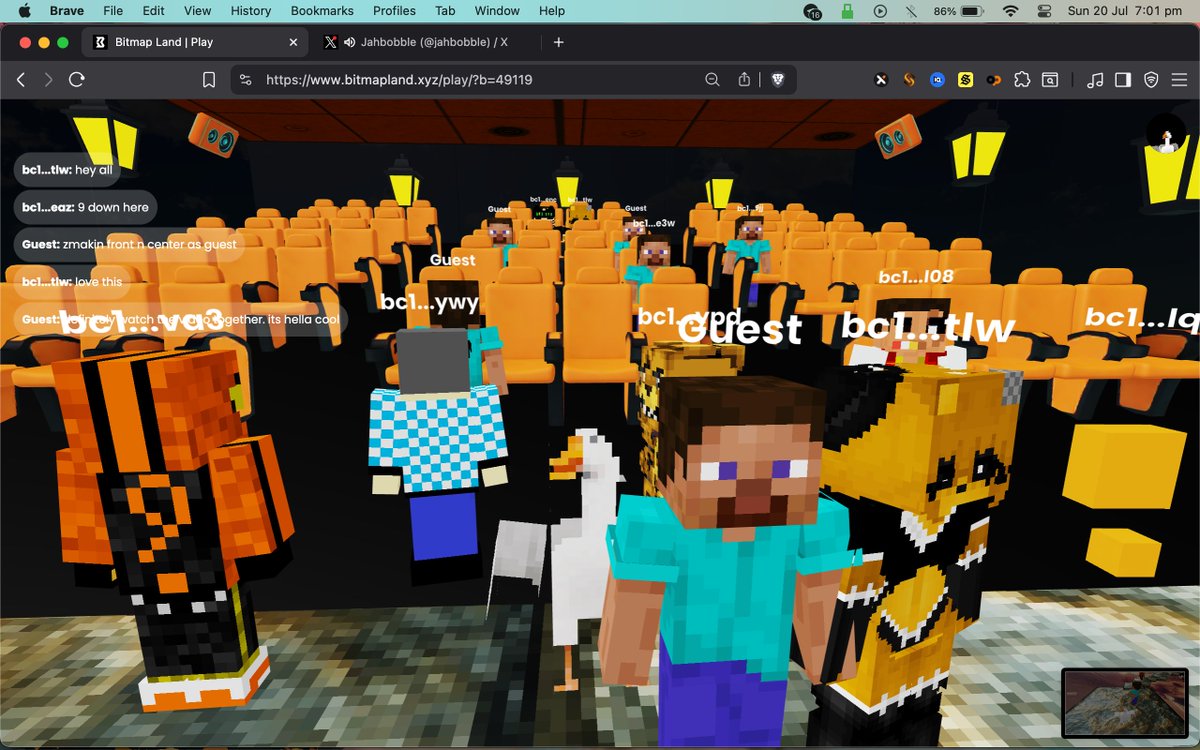The height and width of the screenshot is (750, 1200).
Task: Open the Tab menu
Action: 444,11
